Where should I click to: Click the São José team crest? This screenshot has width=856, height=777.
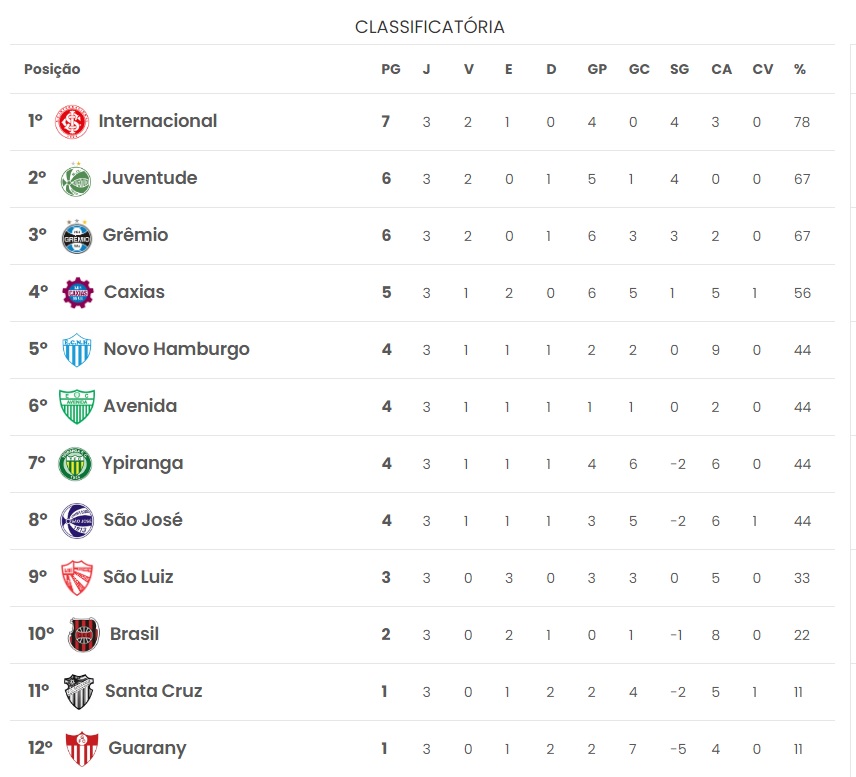[76, 521]
